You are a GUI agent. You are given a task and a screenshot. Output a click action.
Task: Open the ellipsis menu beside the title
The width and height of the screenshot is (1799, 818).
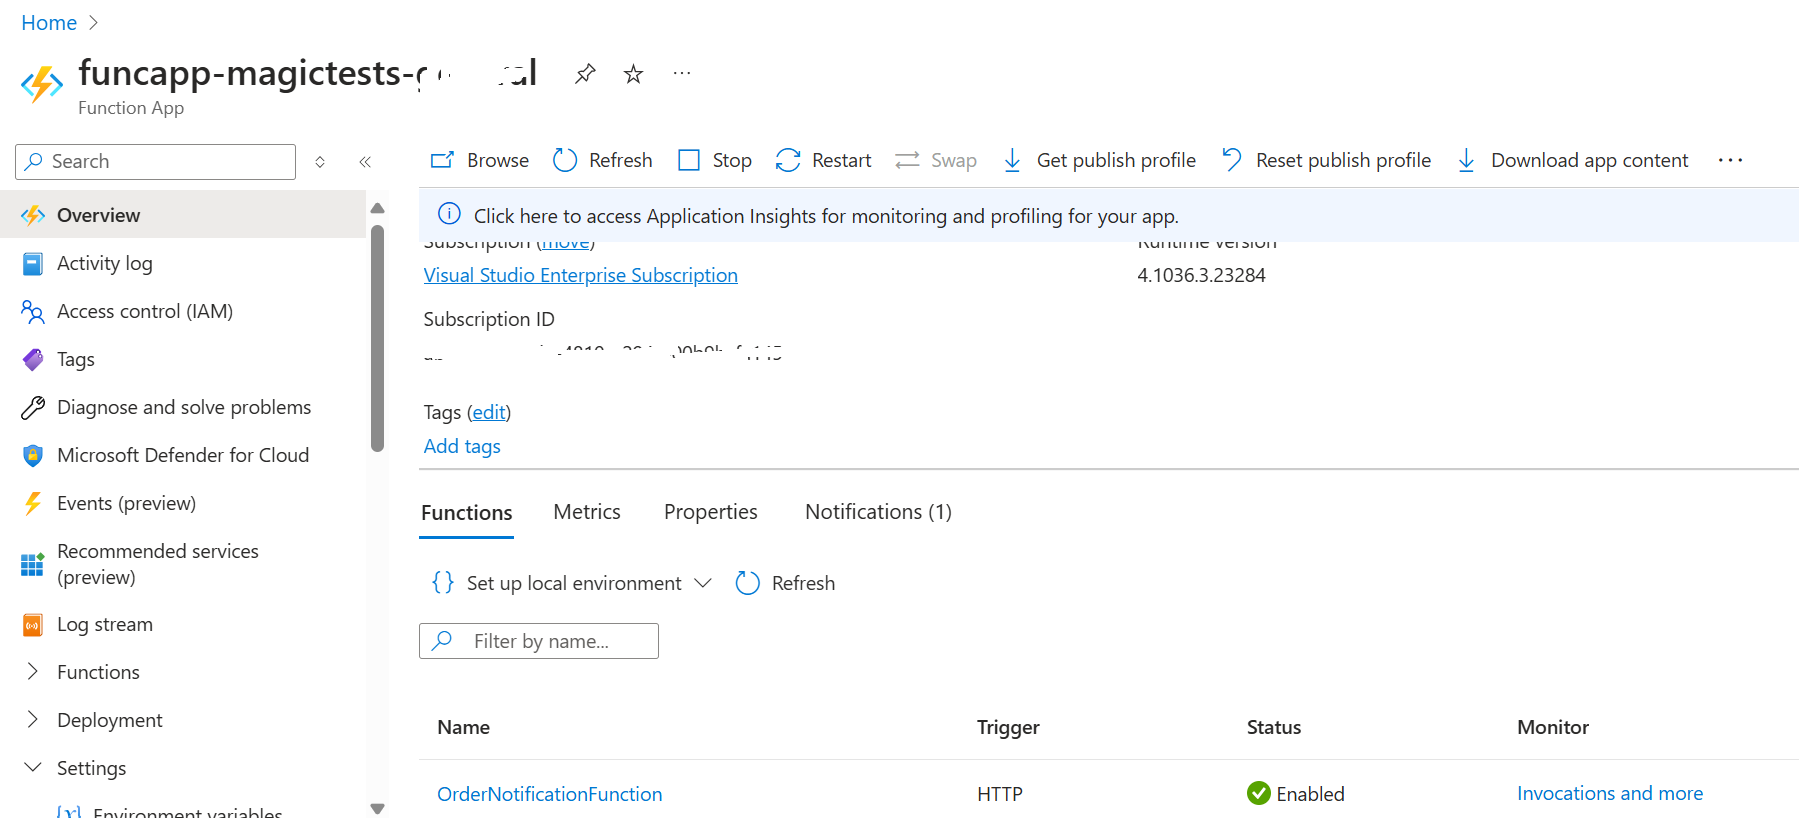coord(682,73)
